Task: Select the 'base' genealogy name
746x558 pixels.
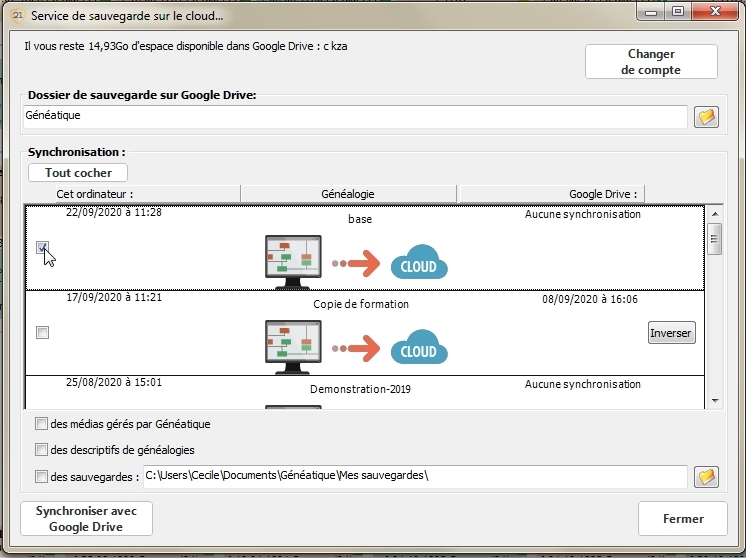Action: point(360,219)
